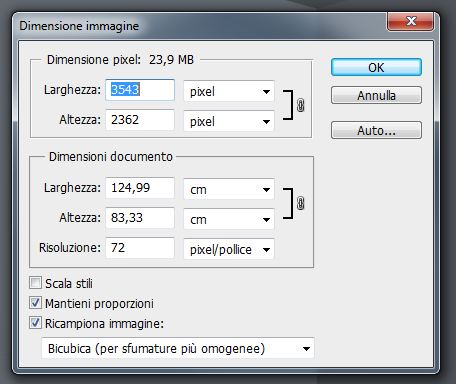Click the 'Dimensioni documento' group label
Image resolution: width=456 pixels, height=384 pixels.
coord(111,157)
